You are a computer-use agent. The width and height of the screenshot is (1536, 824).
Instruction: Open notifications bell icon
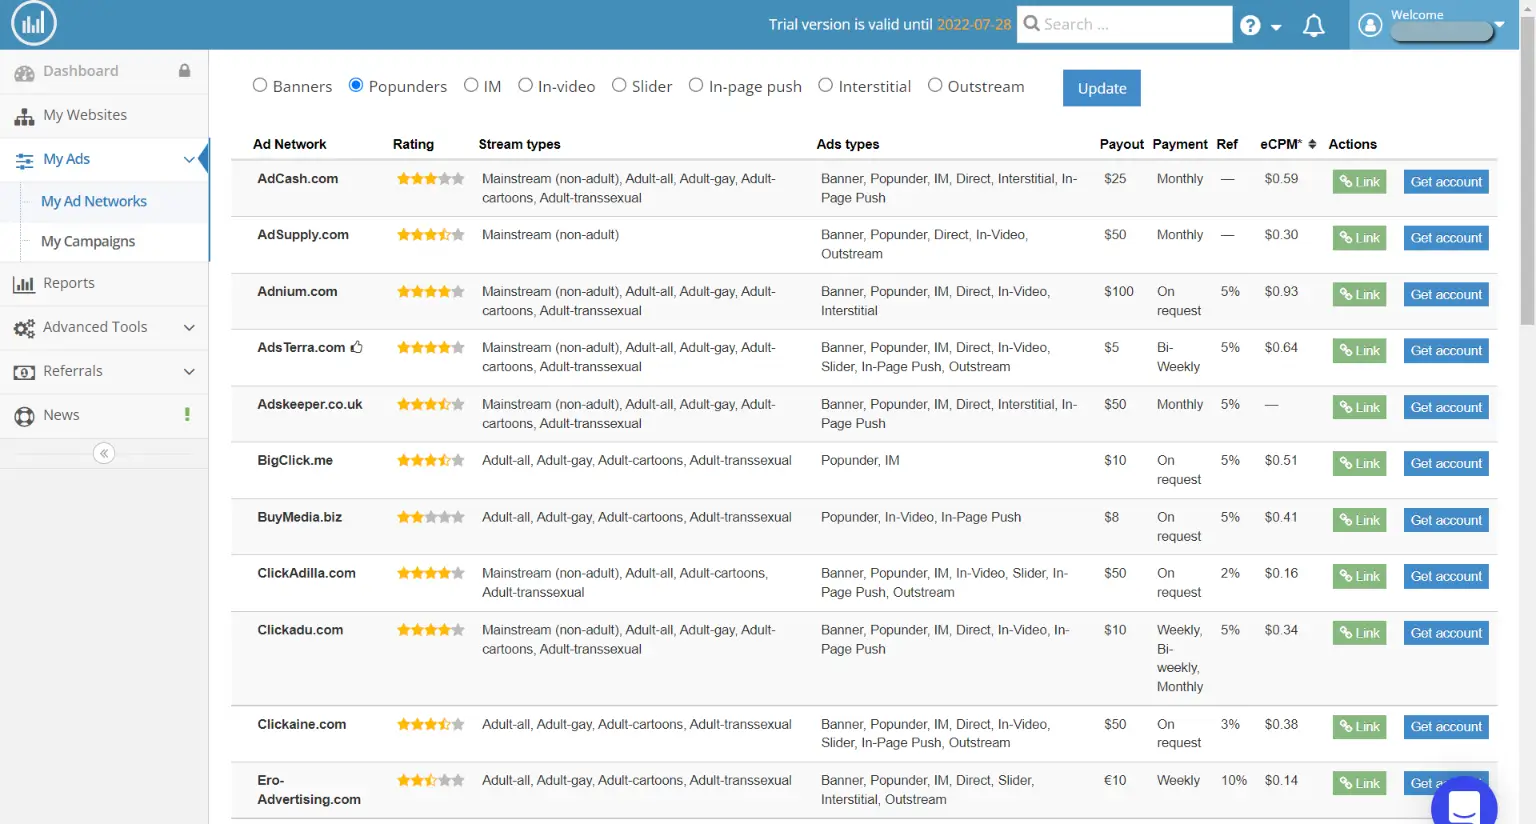point(1314,26)
